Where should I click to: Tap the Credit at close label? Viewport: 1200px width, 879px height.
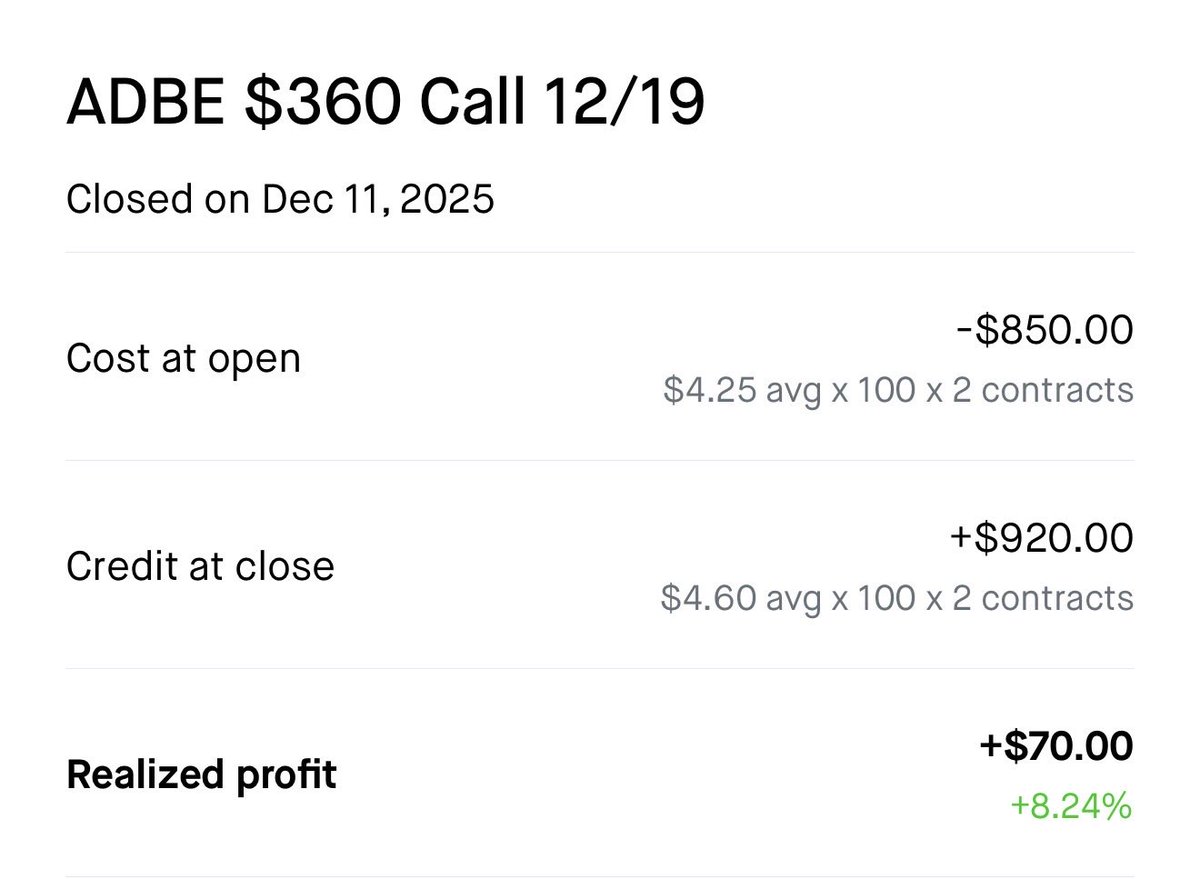pos(200,566)
